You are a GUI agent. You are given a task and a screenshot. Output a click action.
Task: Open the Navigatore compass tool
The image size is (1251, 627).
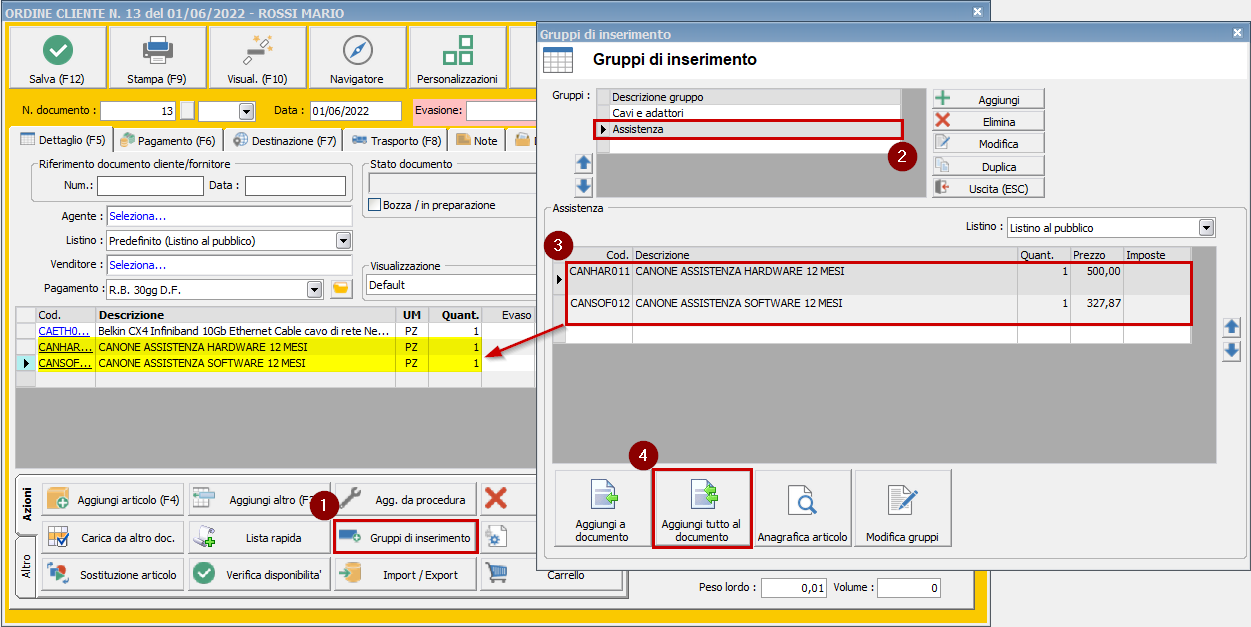[x=357, y=57]
